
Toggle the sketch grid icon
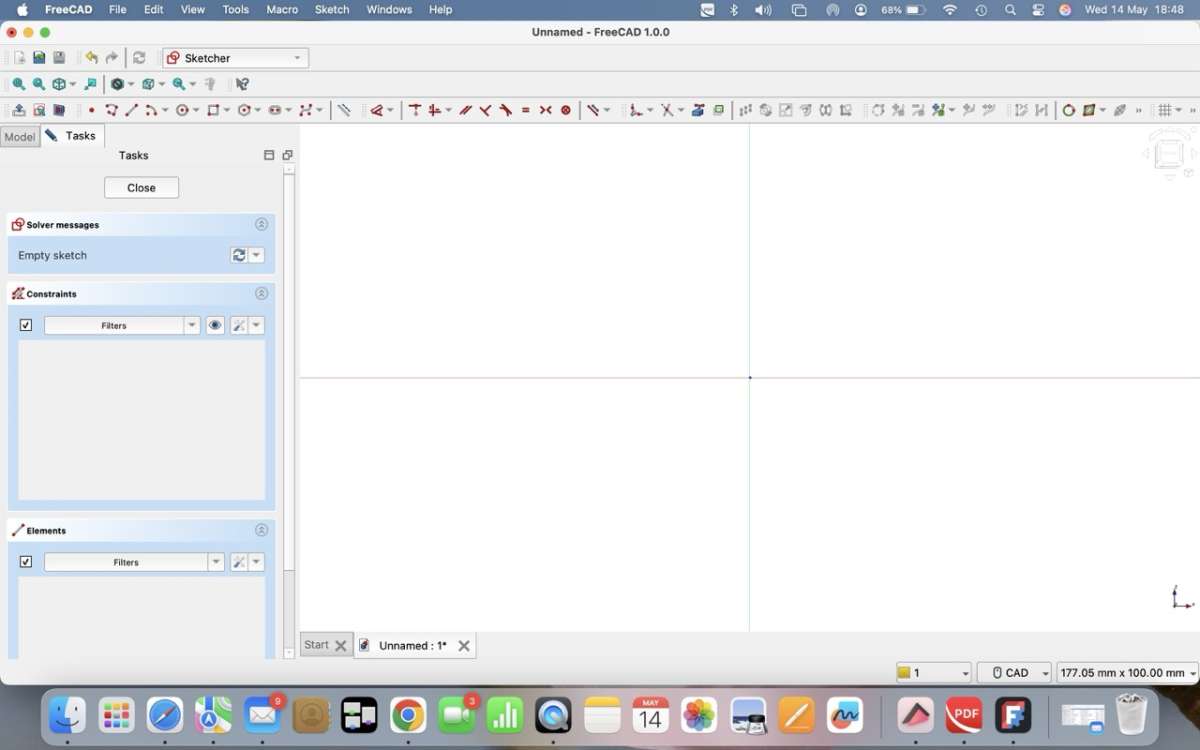1163,110
